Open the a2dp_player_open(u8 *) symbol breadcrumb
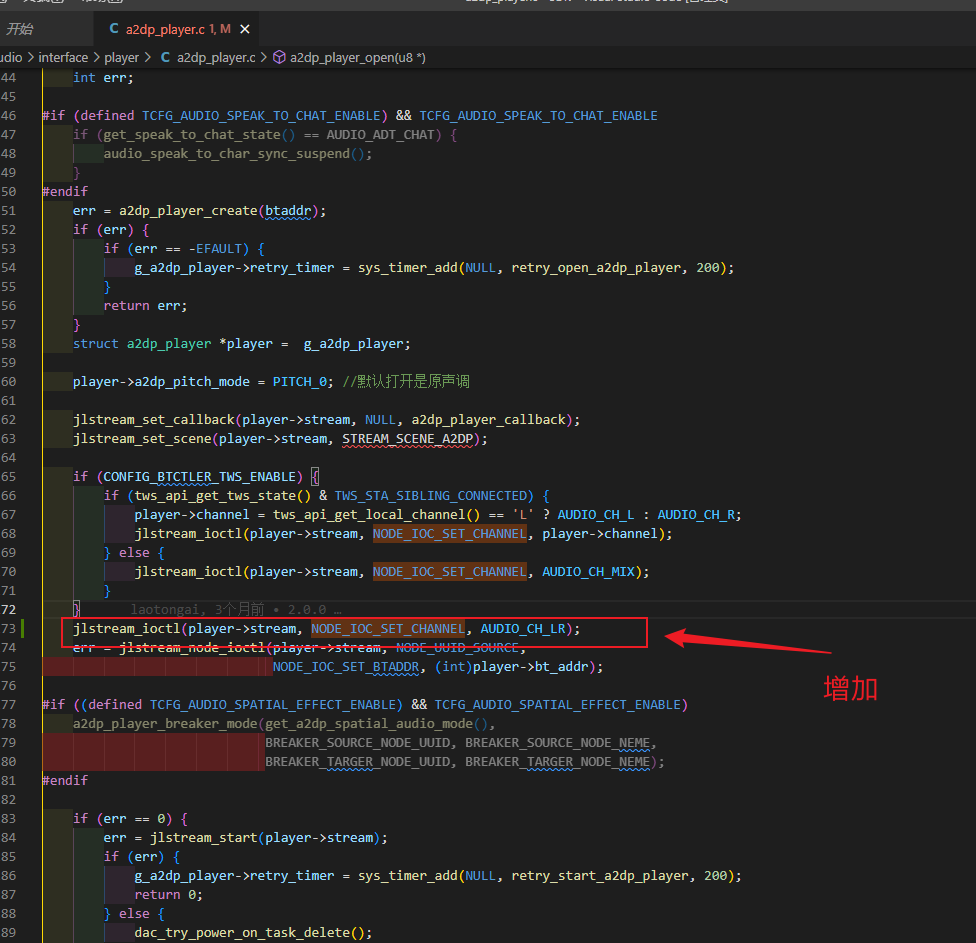976x943 pixels. (x=357, y=57)
